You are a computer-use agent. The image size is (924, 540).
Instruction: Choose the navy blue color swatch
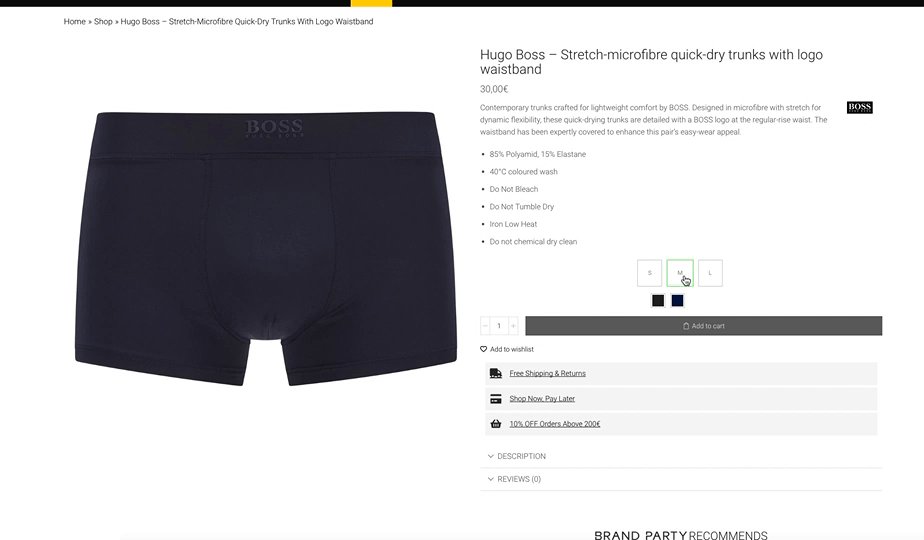(x=677, y=301)
